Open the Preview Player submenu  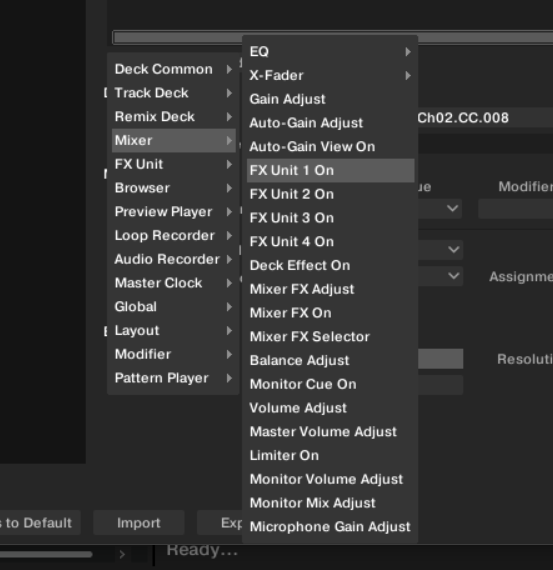(173, 212)
